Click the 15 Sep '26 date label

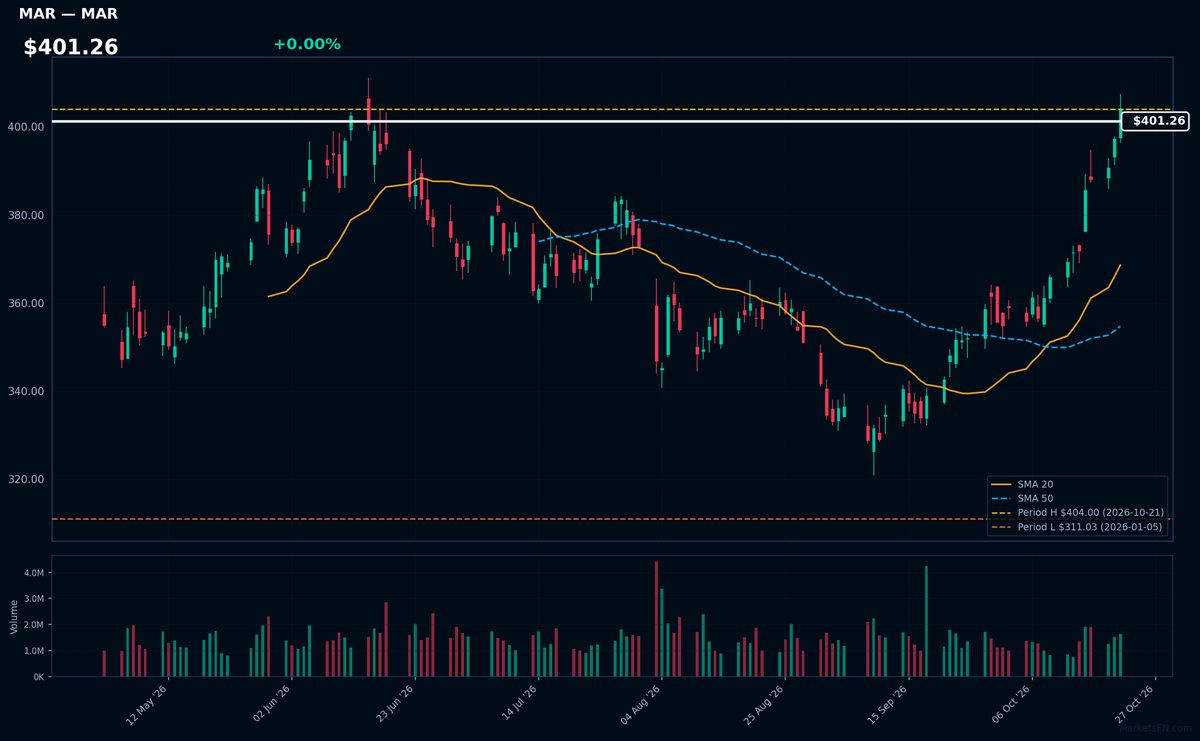pyautogui.click(x=888, y=704)
